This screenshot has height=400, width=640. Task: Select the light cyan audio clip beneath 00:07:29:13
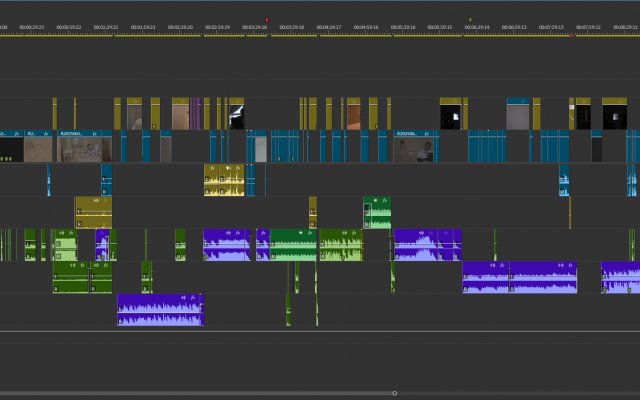[564, 180]
